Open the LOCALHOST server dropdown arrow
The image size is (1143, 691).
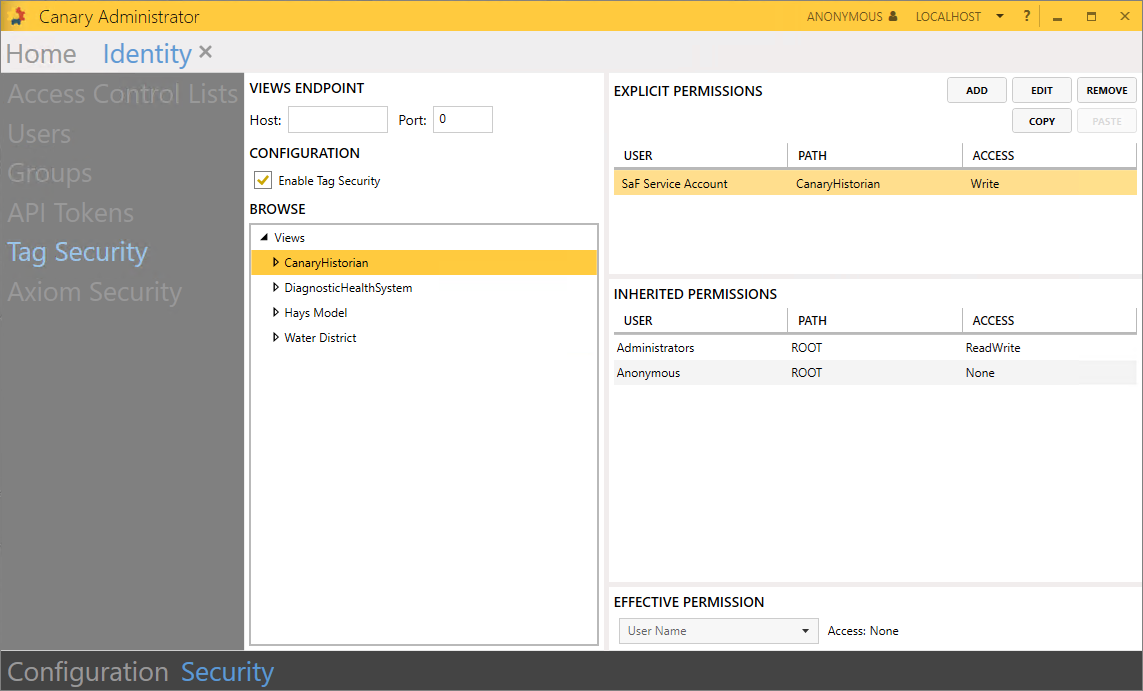click(1000, 16)
